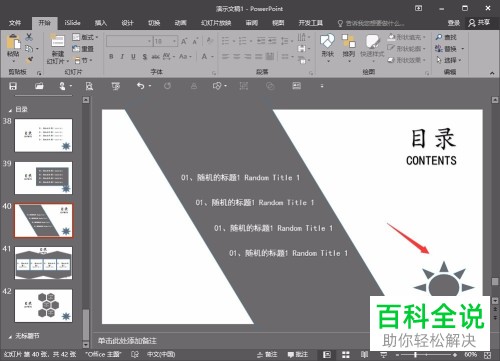Click the Redo icon in quick access toolbar
The image size is (500, 361).
pyautogui.click(x=167, y=86)
